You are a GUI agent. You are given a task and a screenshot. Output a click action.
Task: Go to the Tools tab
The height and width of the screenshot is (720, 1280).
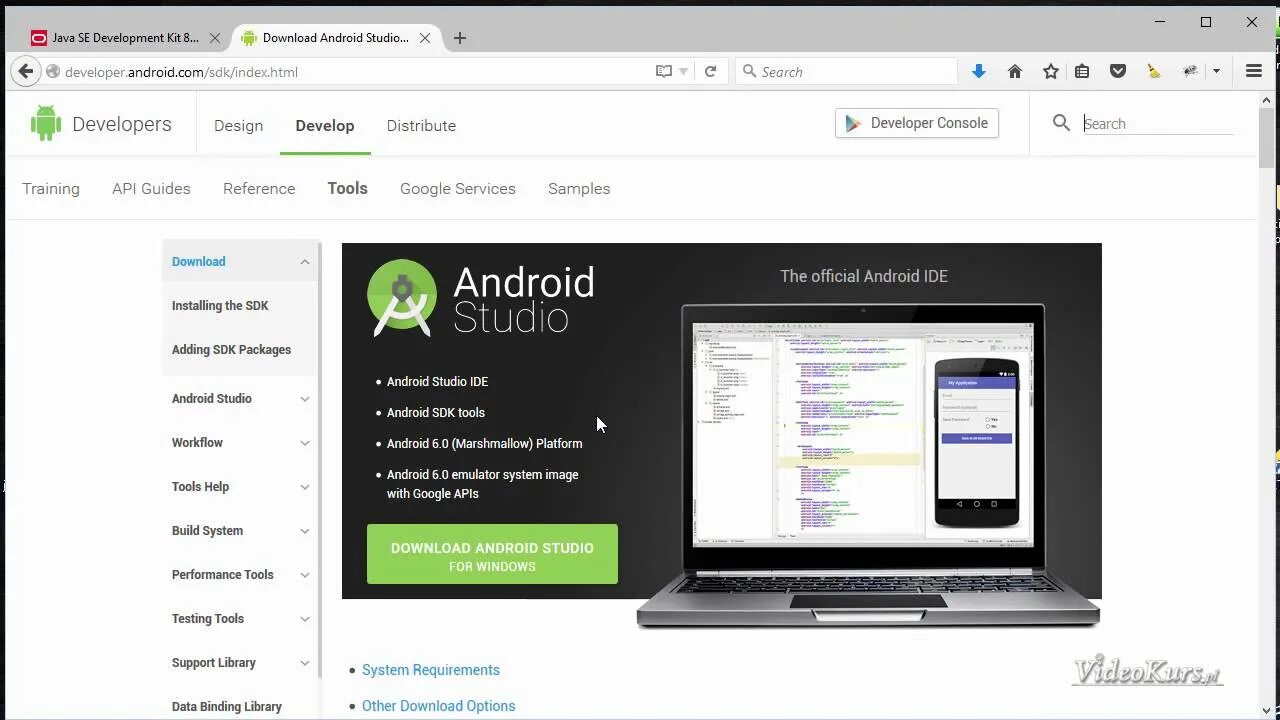click(x=348, y=189)
